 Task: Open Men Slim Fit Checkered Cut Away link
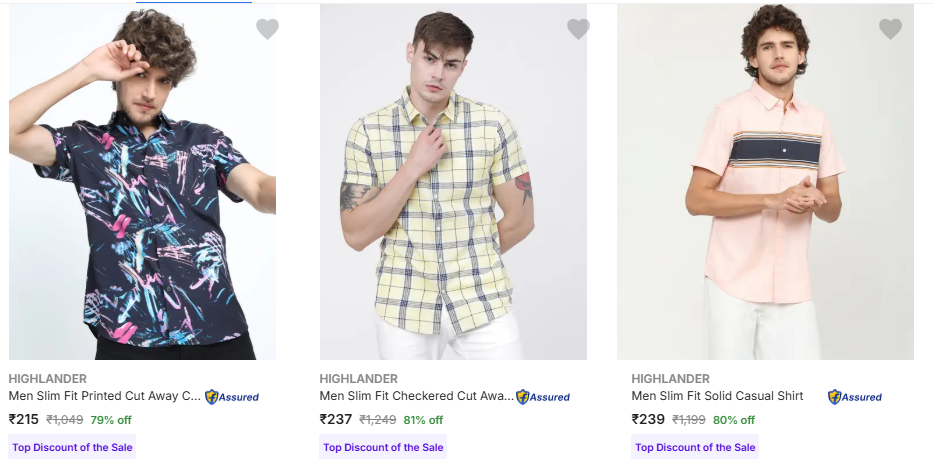click(x=415, y=396)
